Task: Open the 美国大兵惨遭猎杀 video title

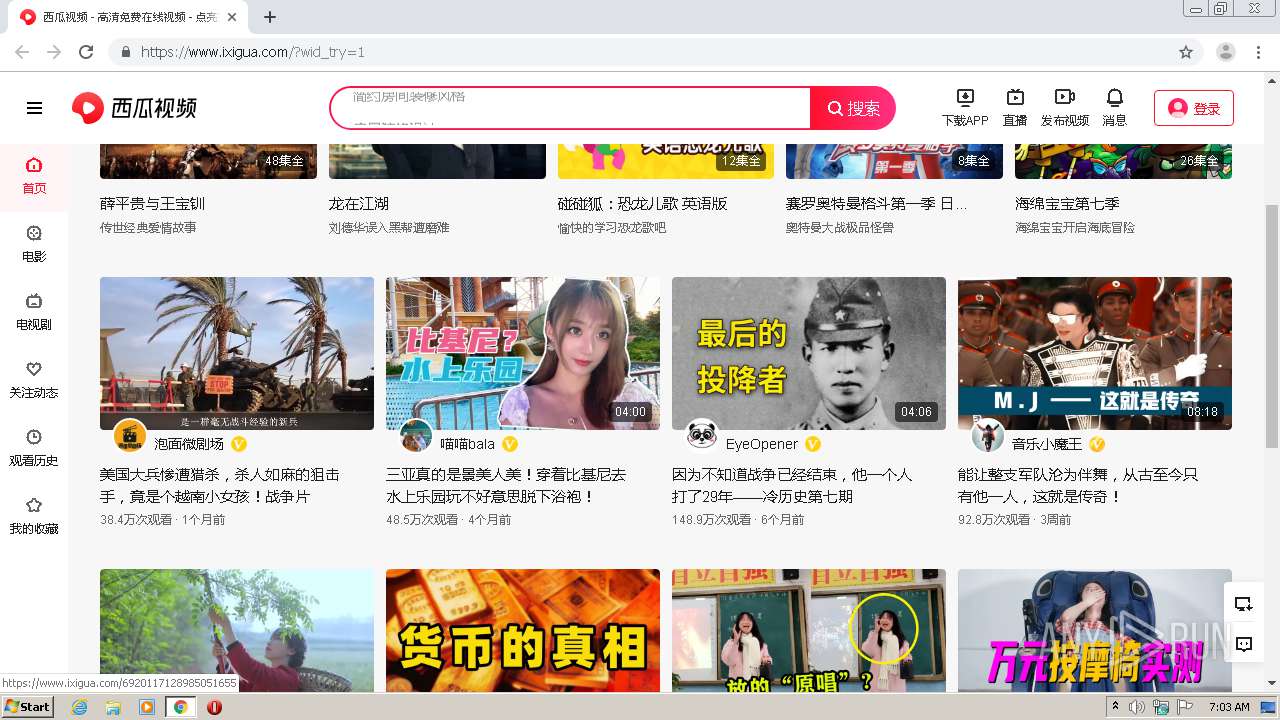Action: (220, 485)
